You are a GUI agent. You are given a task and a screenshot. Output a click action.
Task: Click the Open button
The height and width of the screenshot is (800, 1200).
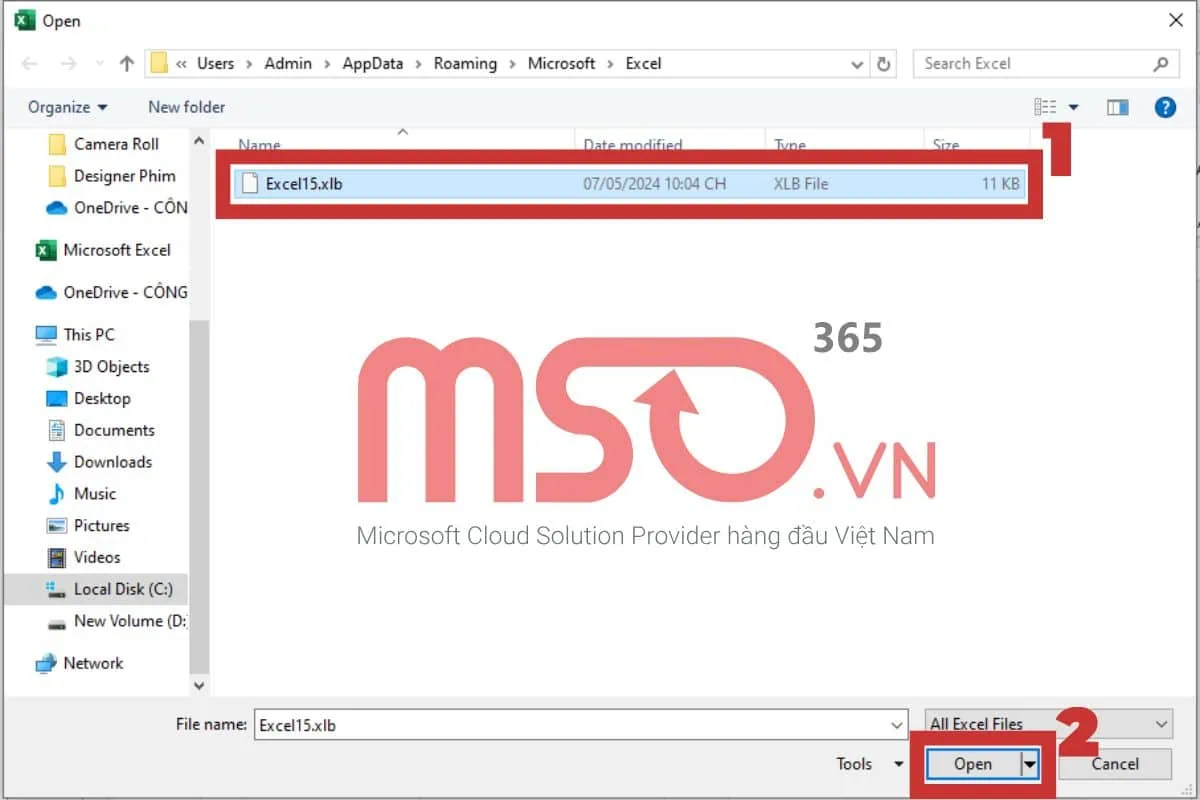click(972, 764)
